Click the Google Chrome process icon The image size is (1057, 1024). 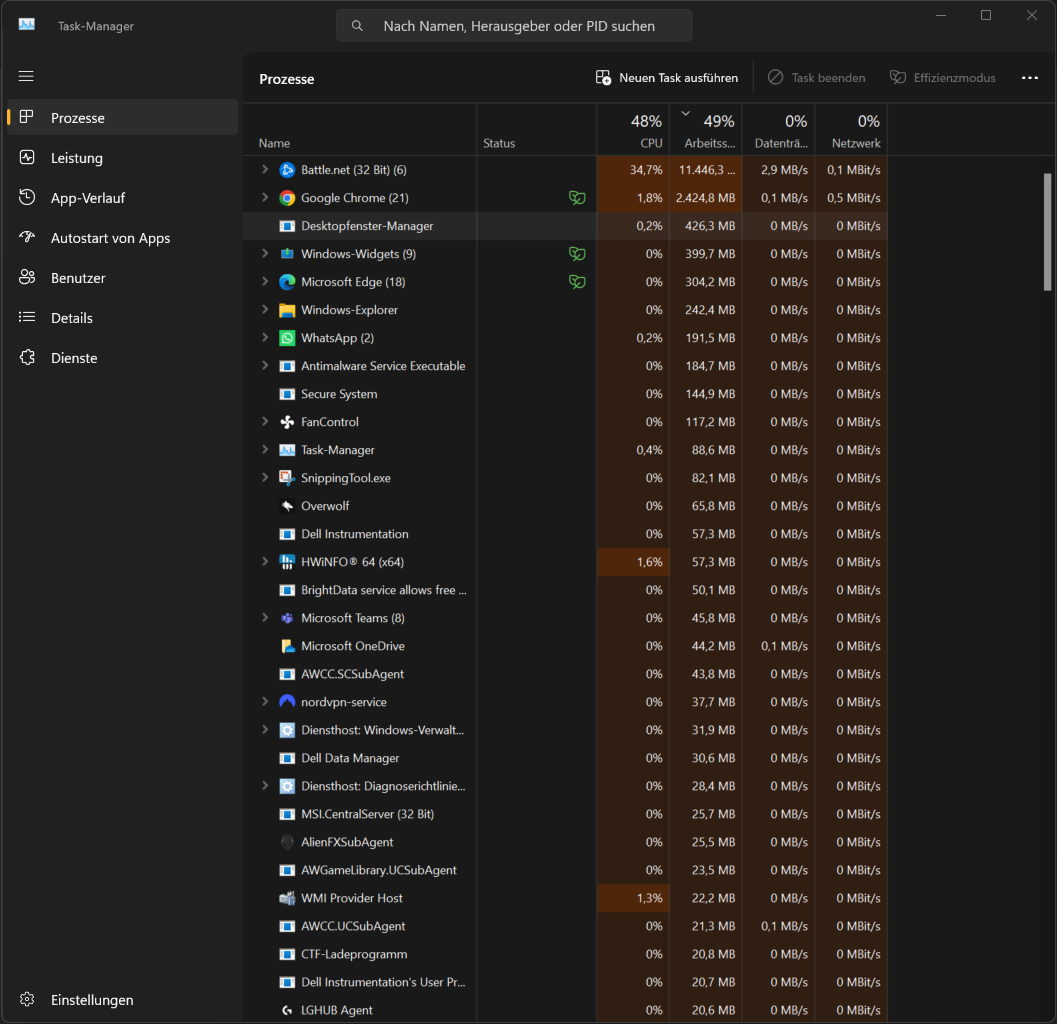(287, 198)
